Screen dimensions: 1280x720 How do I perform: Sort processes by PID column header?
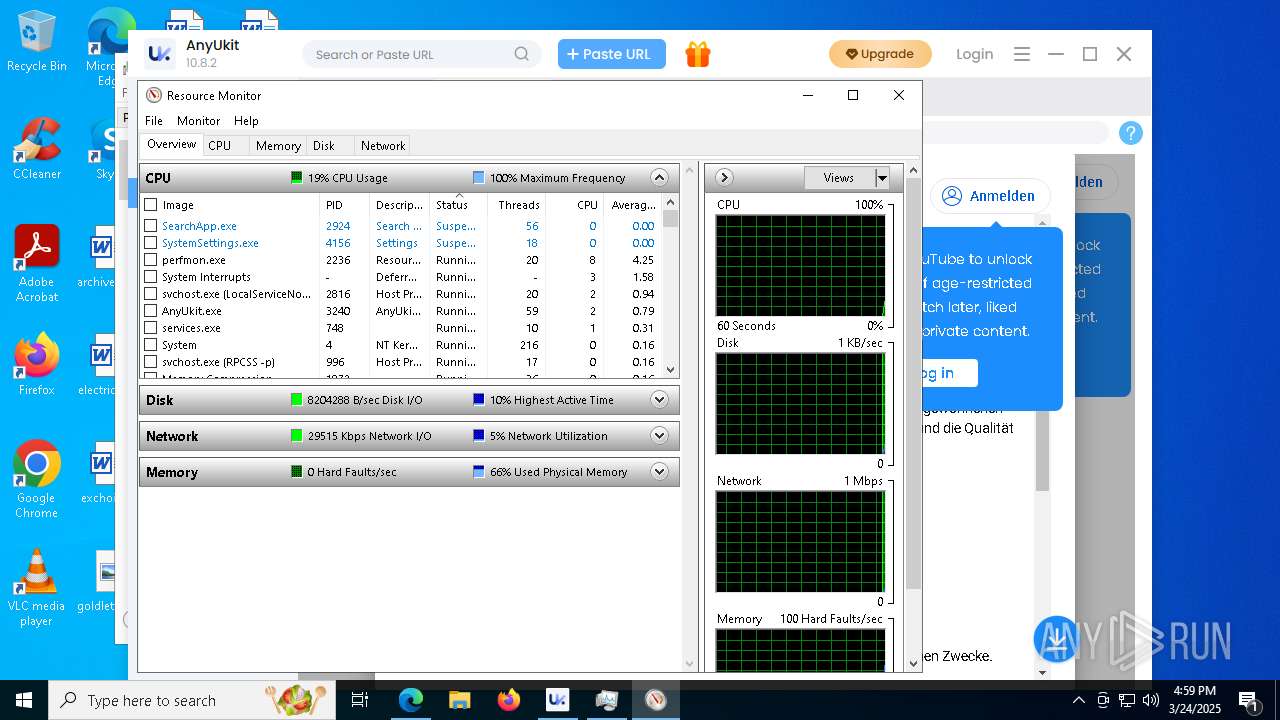click(x=345, y=204)
